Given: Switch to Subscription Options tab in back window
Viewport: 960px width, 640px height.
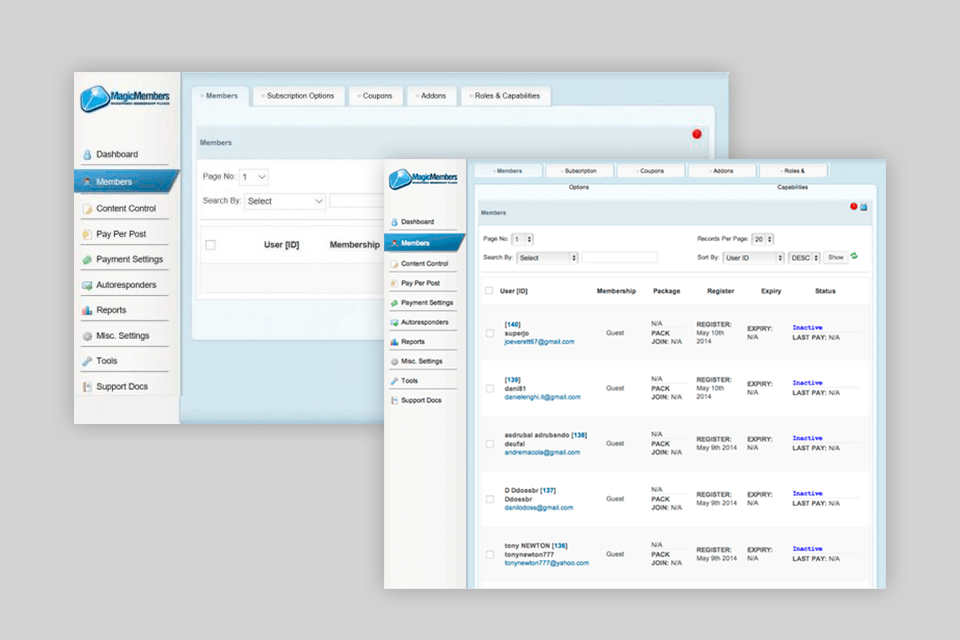Looking at the screenshot, I should click(x=298, y=96).
